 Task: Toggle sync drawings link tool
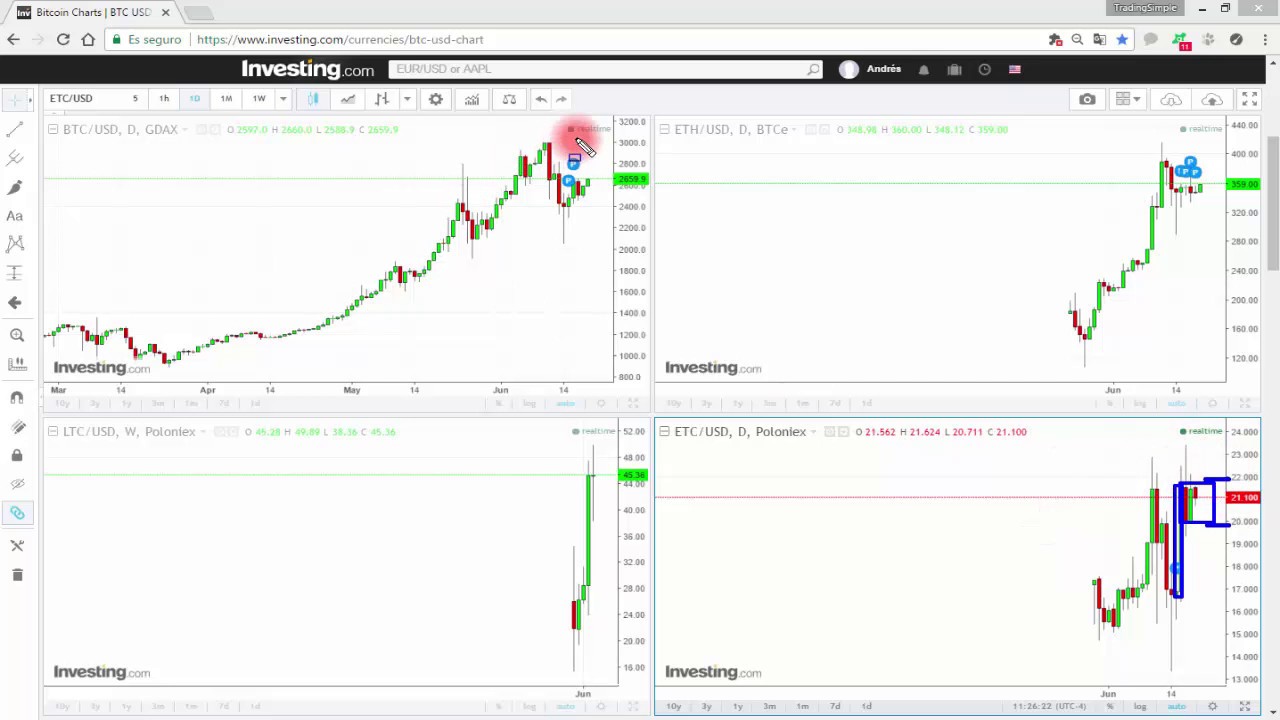coord(16,513)
